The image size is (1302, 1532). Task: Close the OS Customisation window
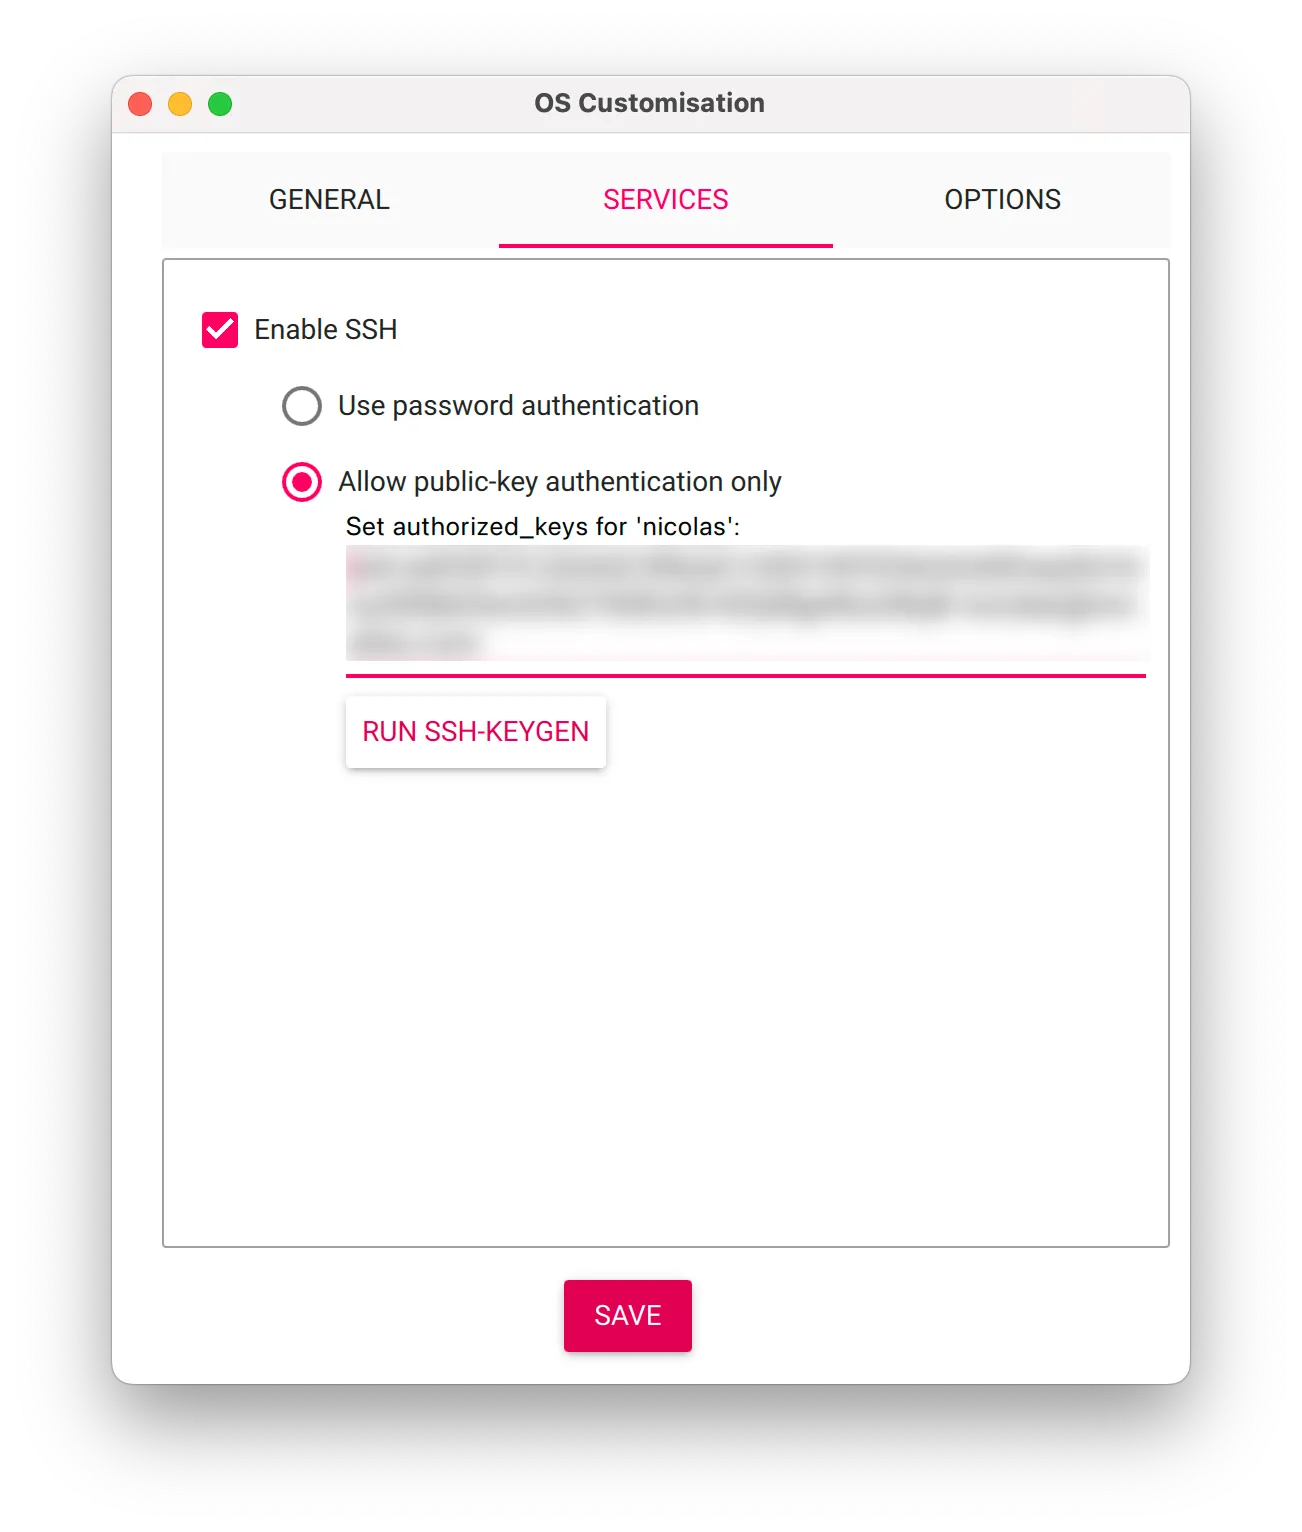(140, 104)
